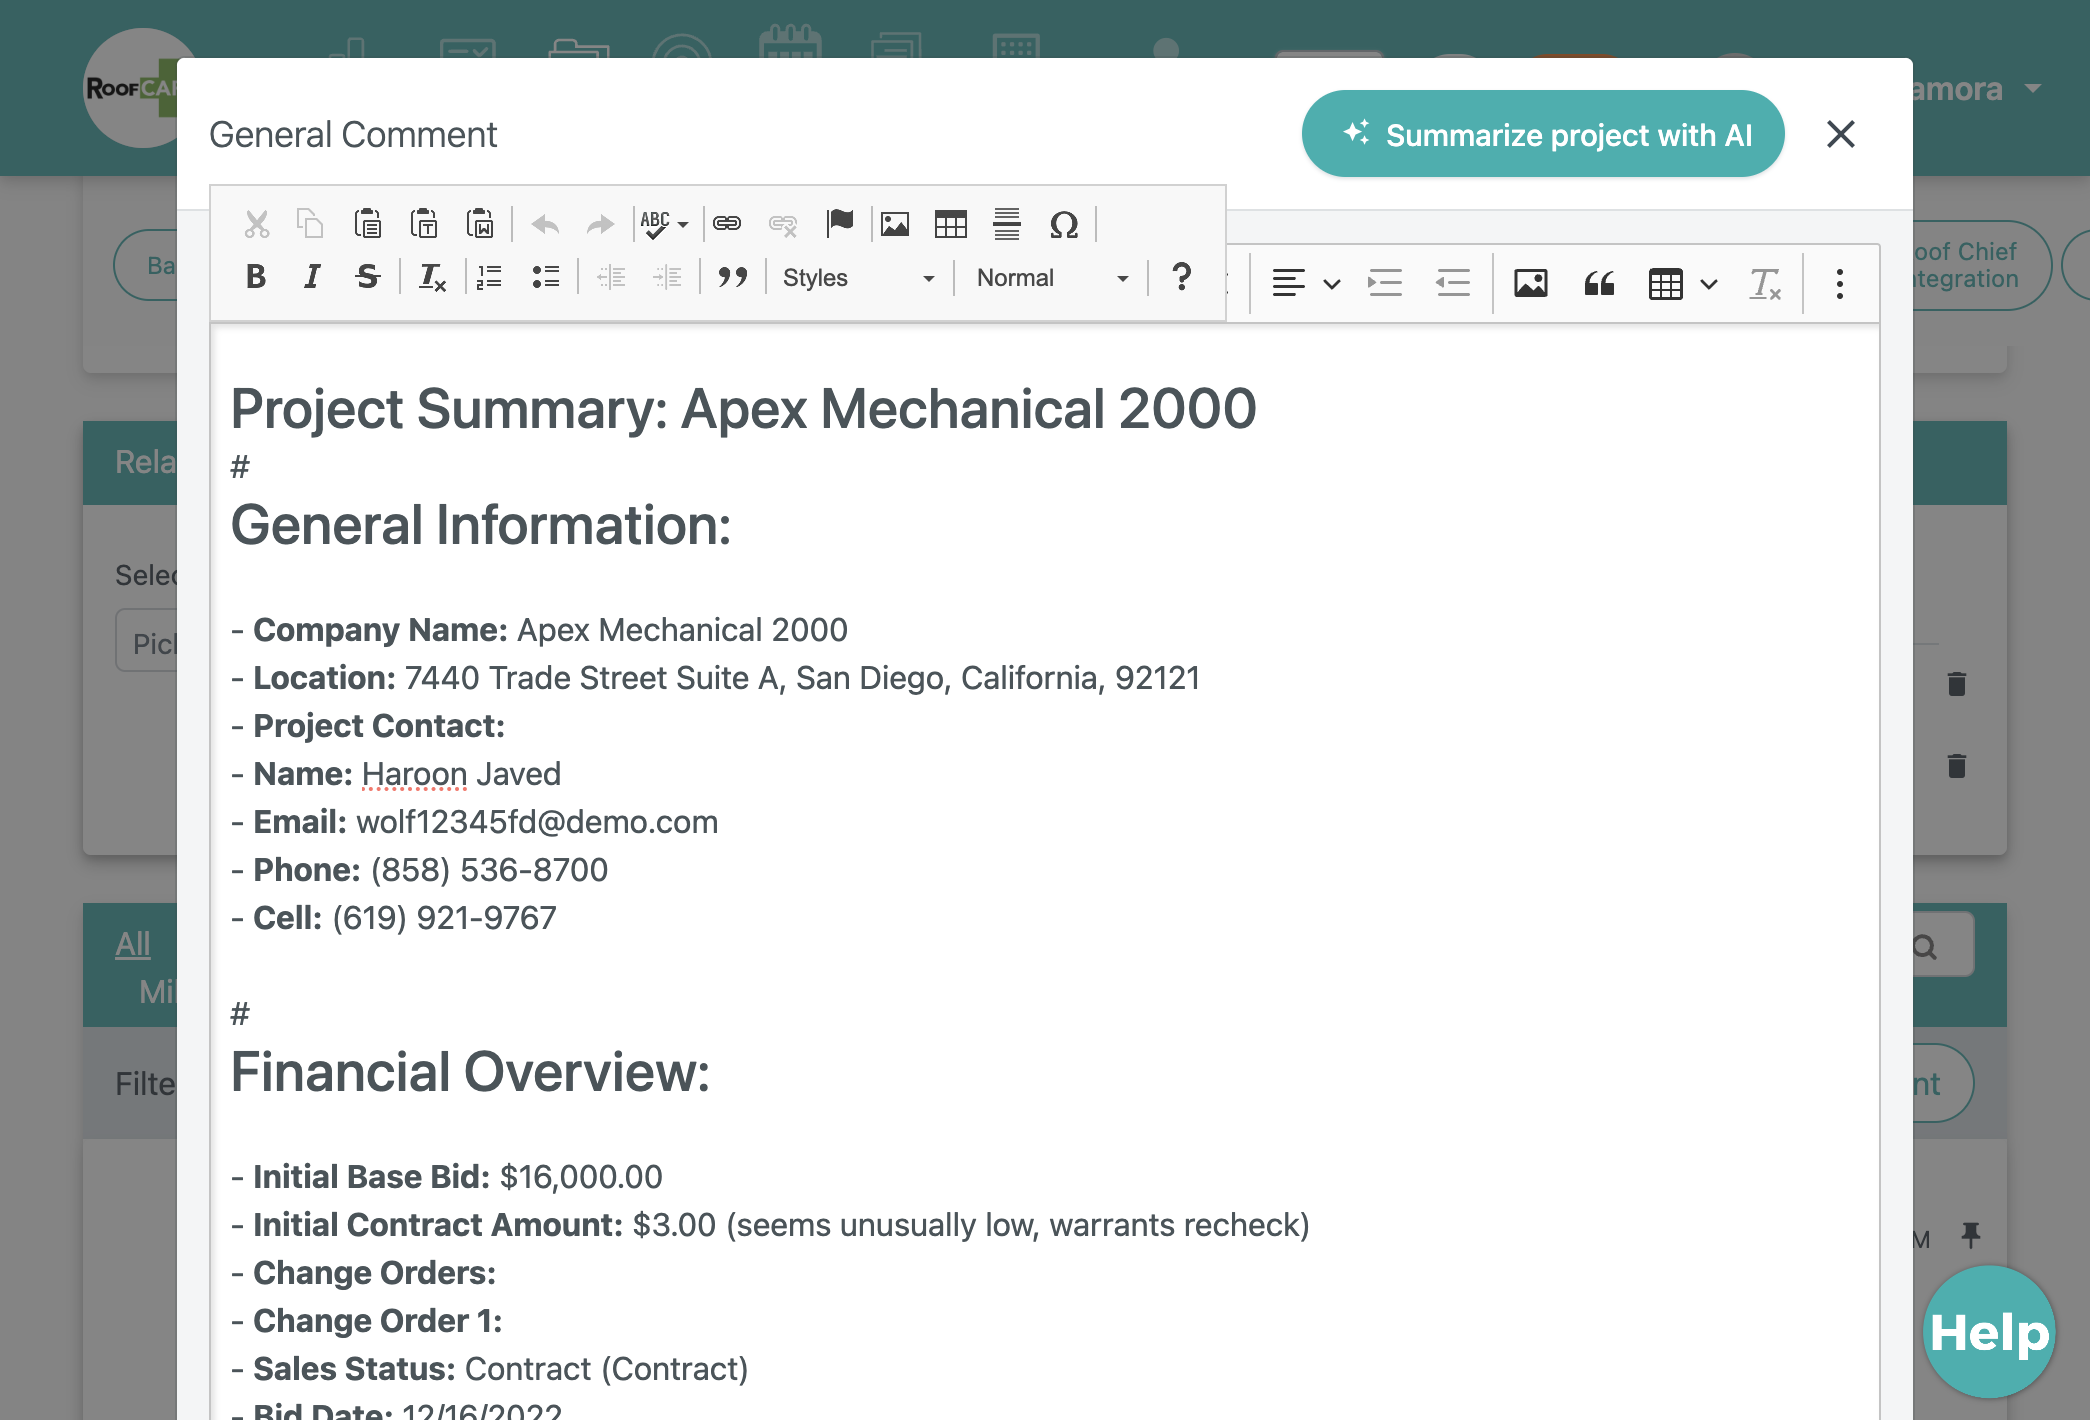Click the Copy icon in editor toolbar
2090x1420 pixels.
(311, 224)
